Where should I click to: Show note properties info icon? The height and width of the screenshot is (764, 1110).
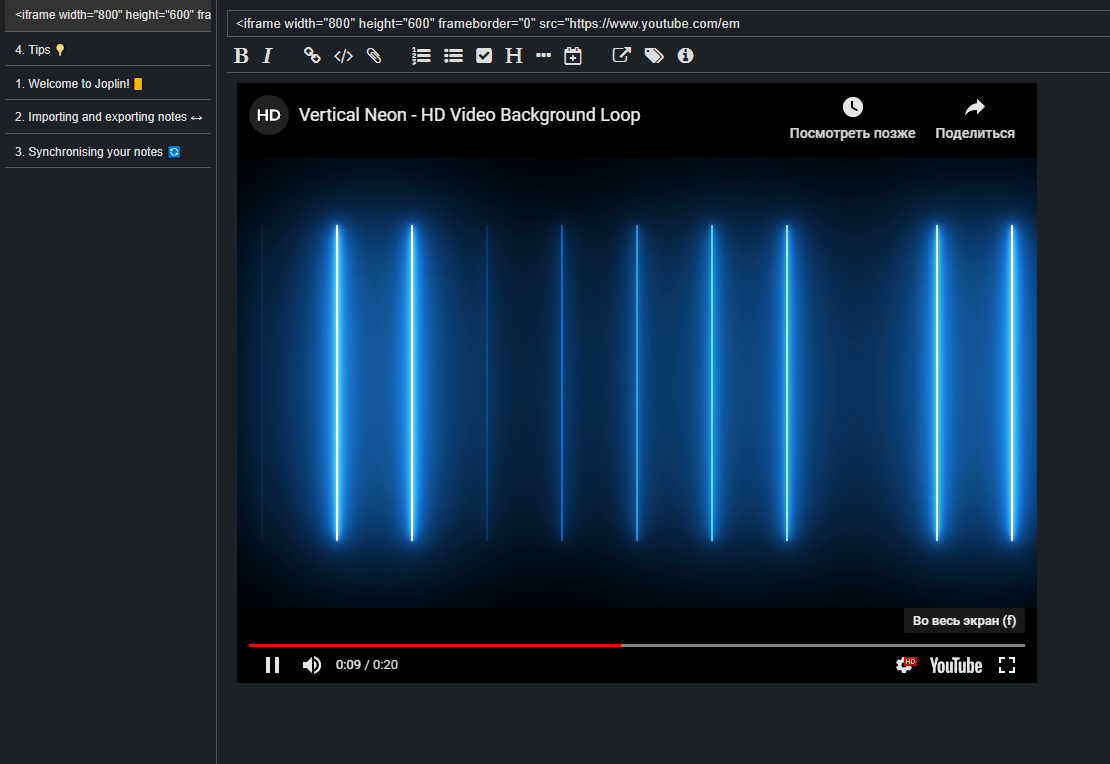point(685,56)
